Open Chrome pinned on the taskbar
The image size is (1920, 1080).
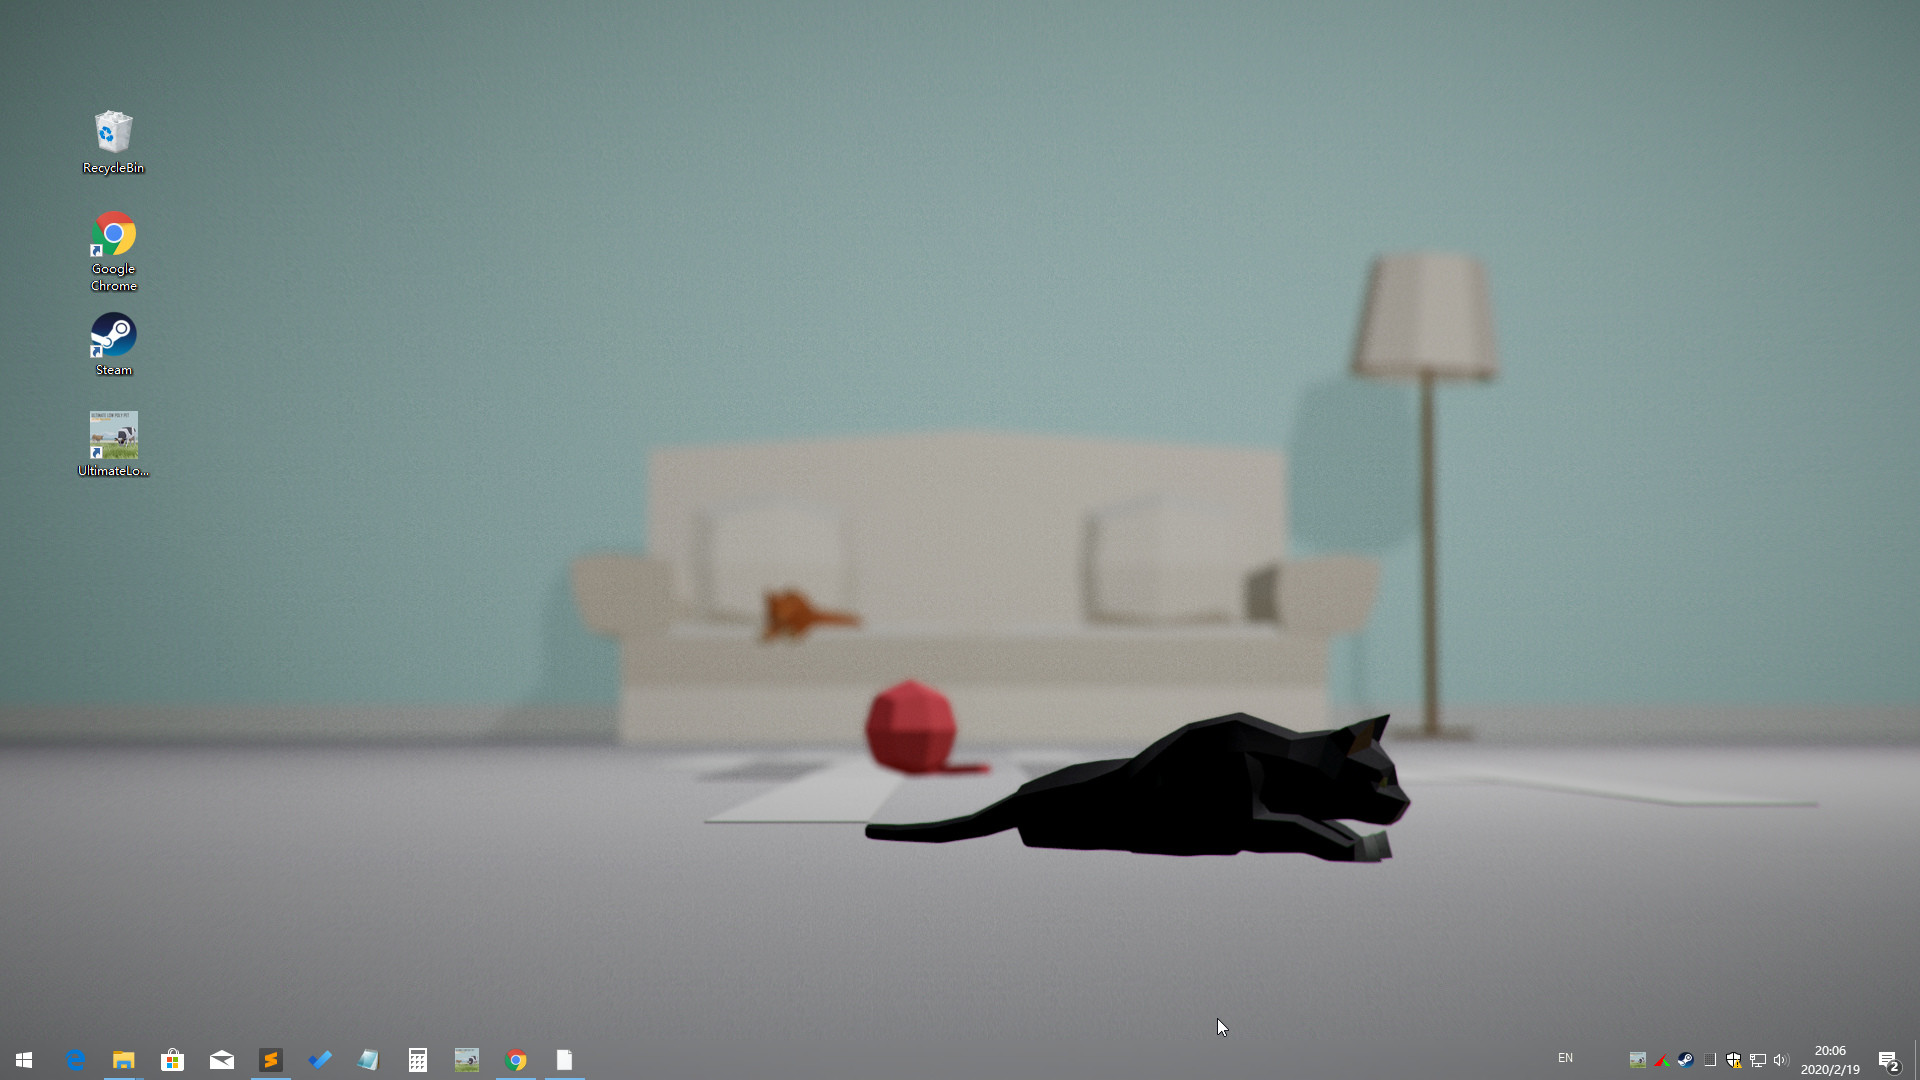[517, 1060]
